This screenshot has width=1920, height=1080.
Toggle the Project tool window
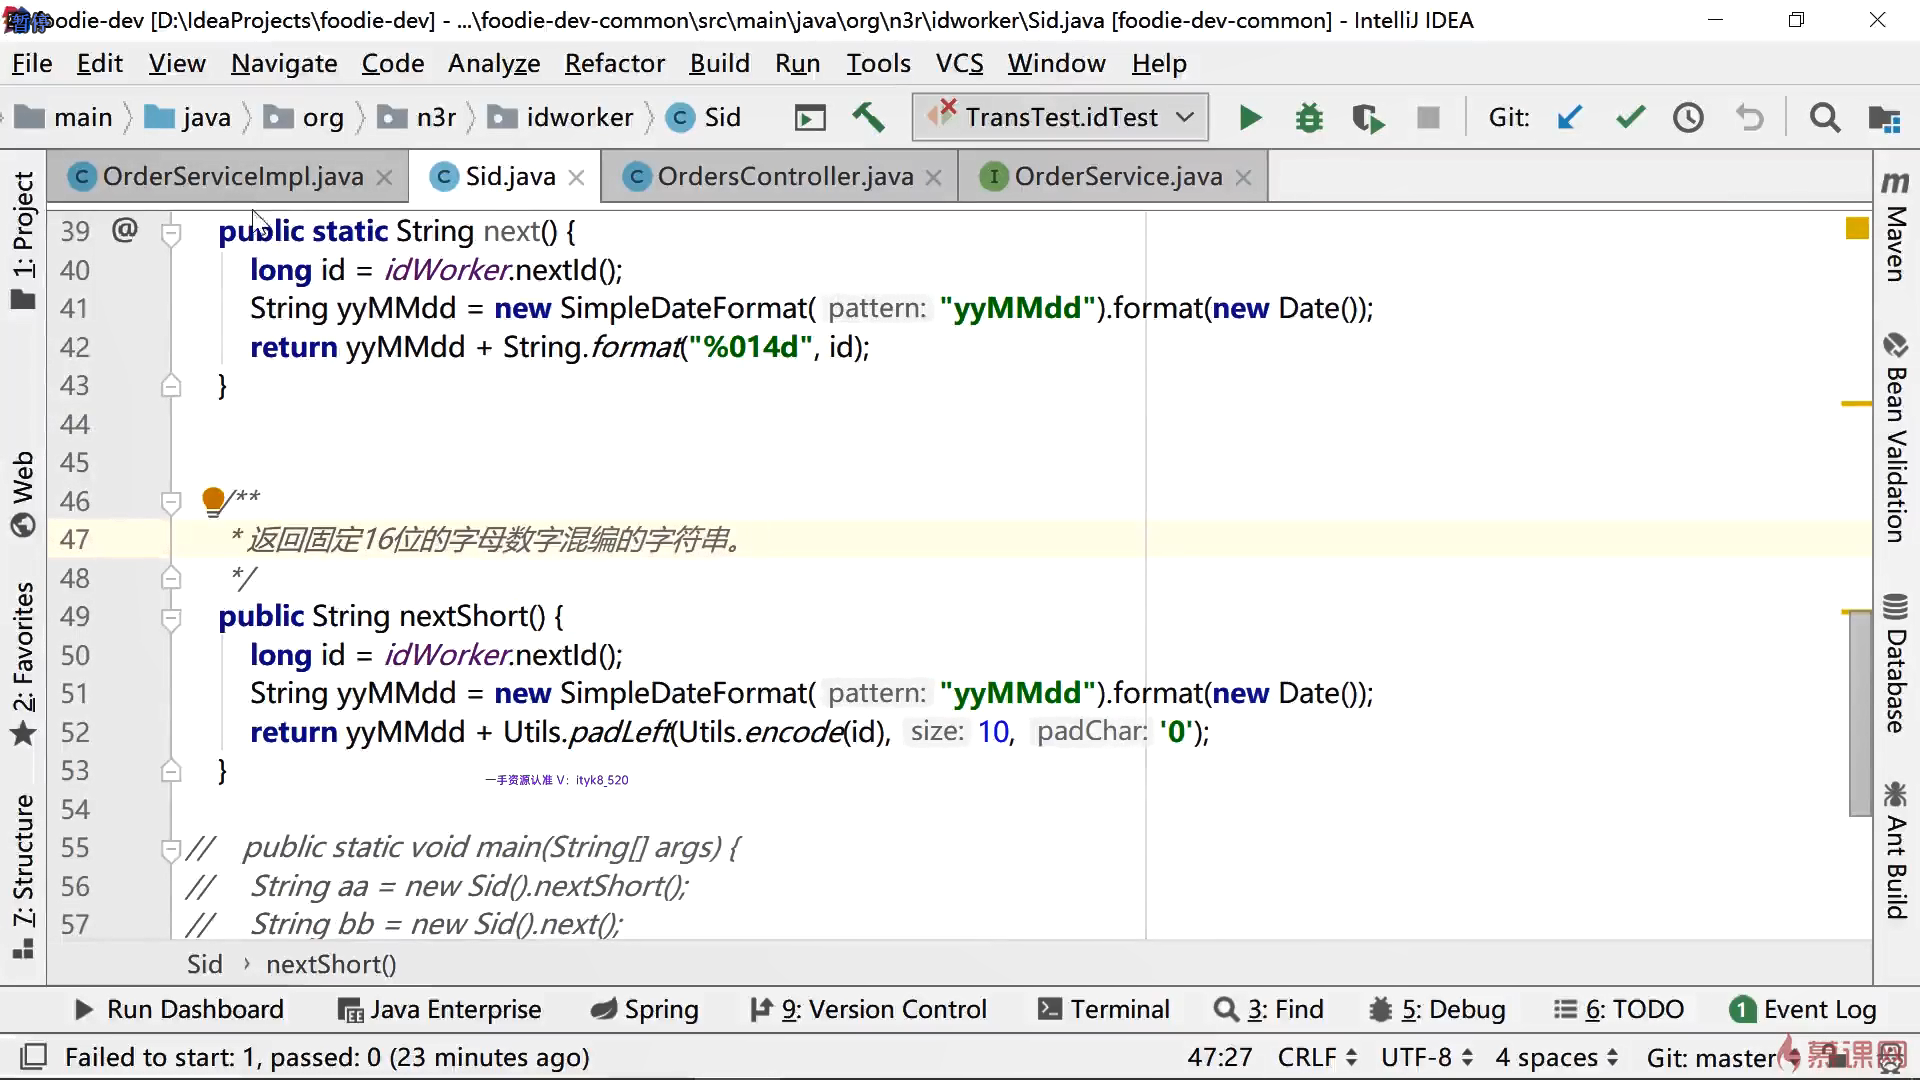tap(23, 240)
